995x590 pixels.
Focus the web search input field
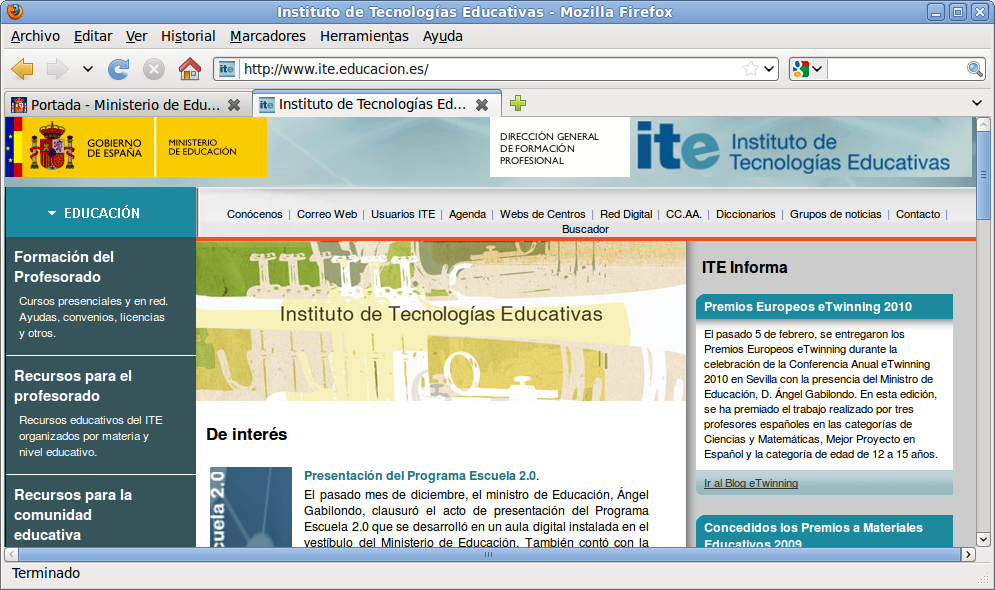[x=896, y=69]
